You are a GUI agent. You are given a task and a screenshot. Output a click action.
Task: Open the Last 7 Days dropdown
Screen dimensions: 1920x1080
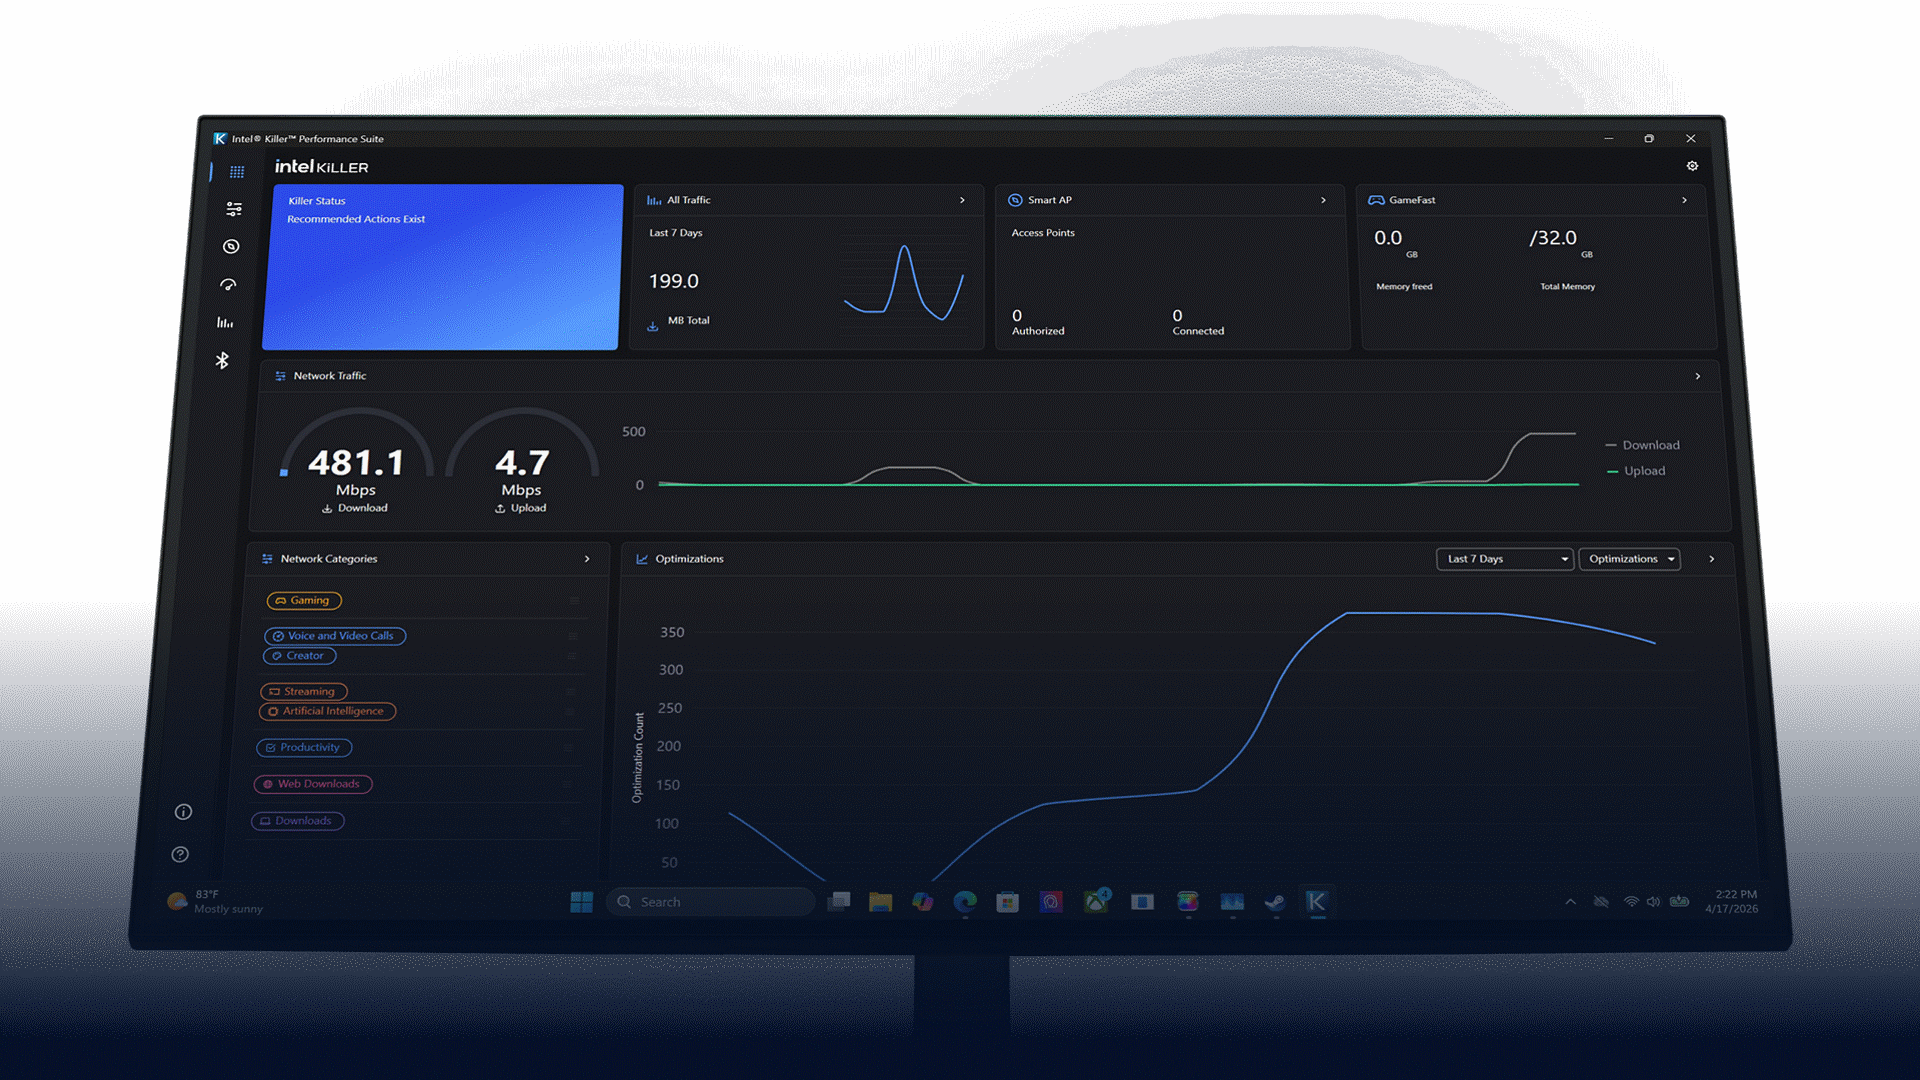(x=1505, y=559)
